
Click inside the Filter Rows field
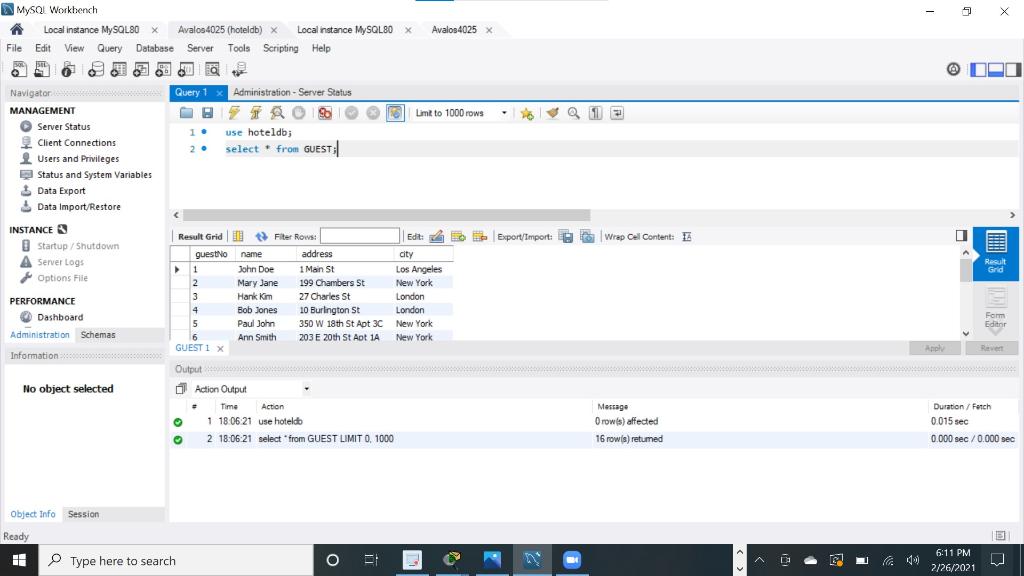(358, 236)
